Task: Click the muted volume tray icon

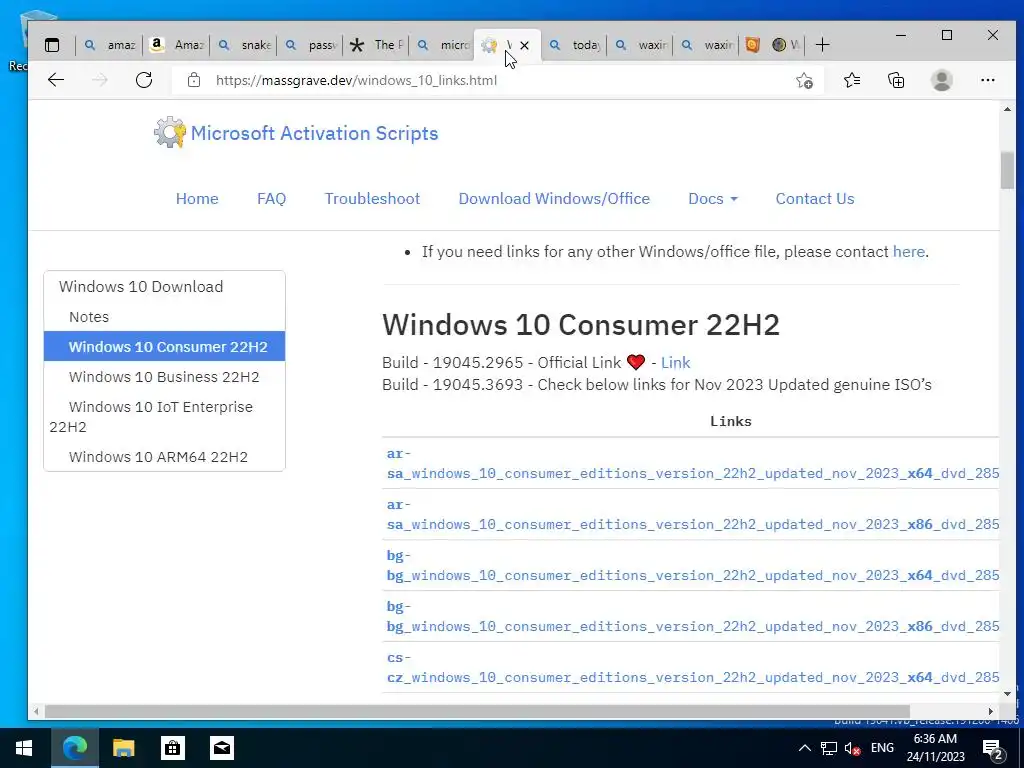Action: (852, 748)
